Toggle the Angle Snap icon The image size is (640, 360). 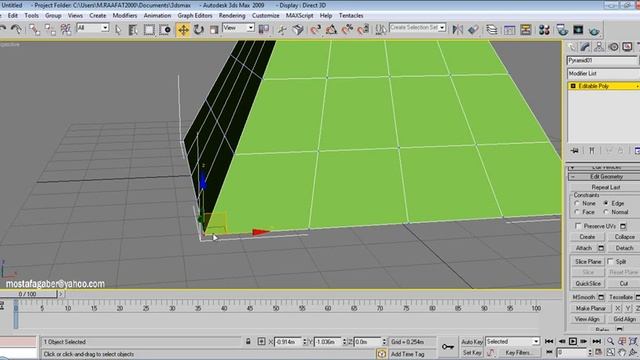coord(331,30)
